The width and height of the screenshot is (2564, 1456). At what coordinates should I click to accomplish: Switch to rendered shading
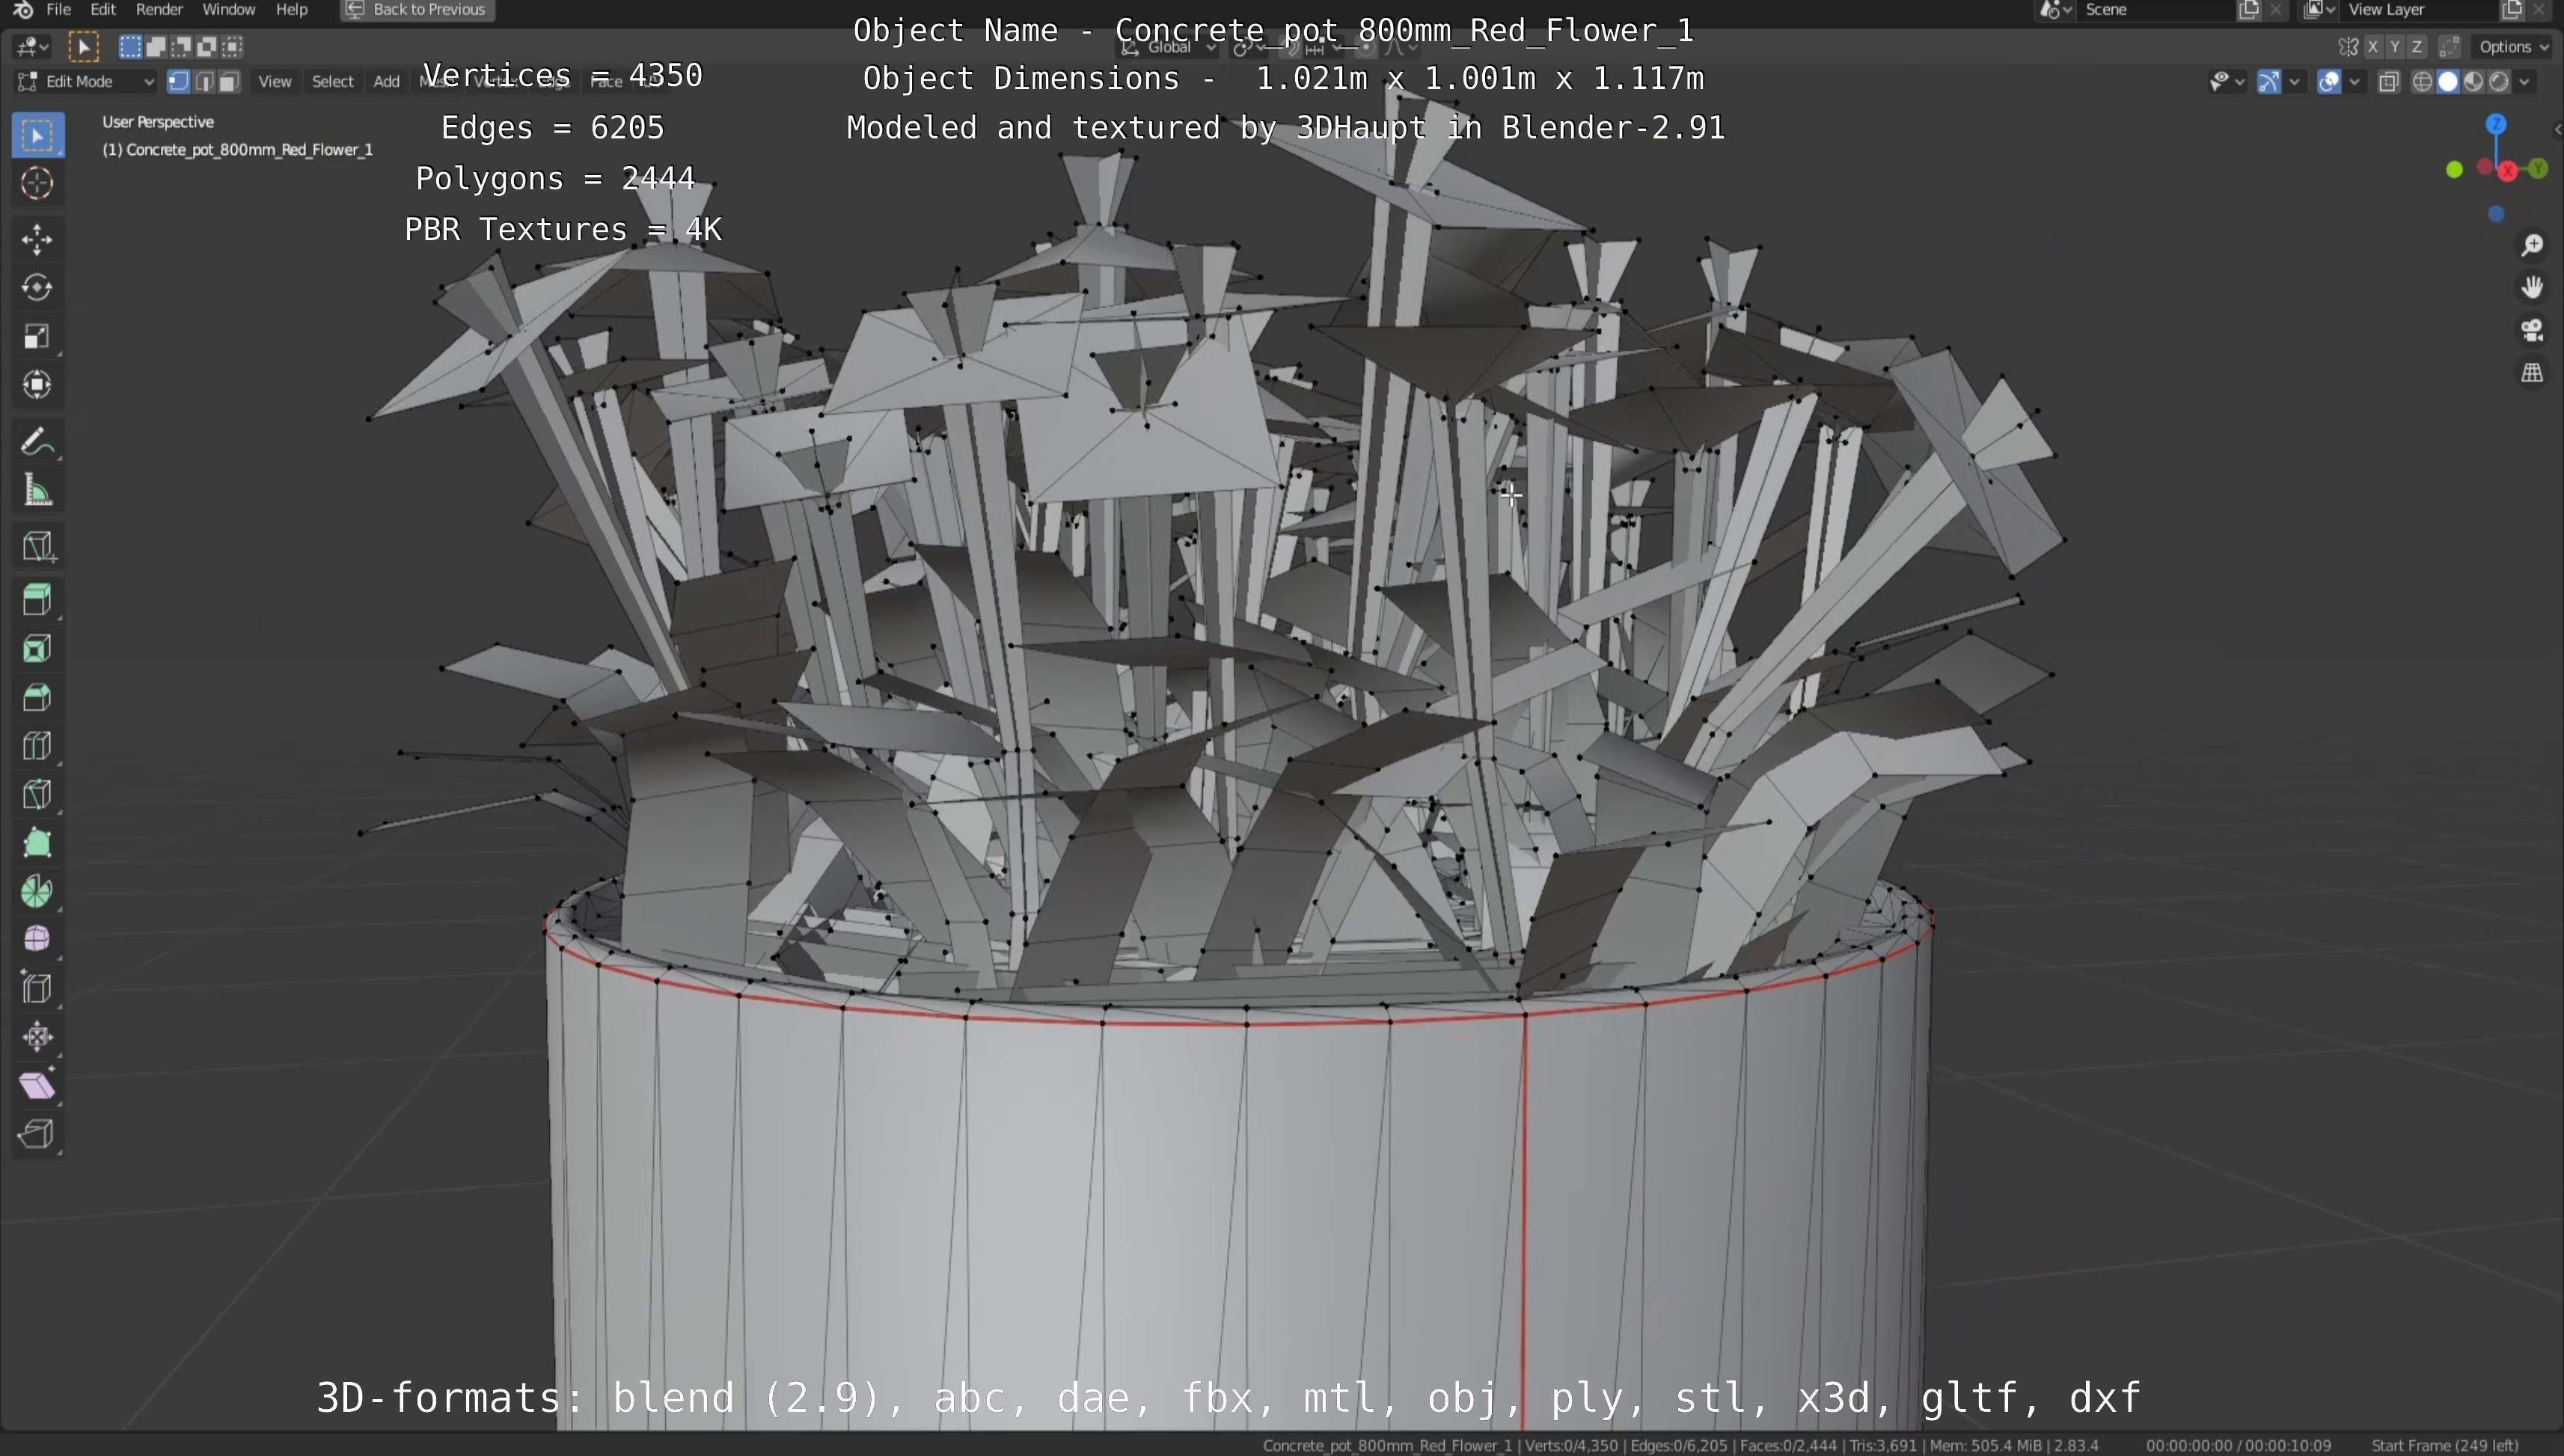pyautogui.click(x=2499, y=82)
